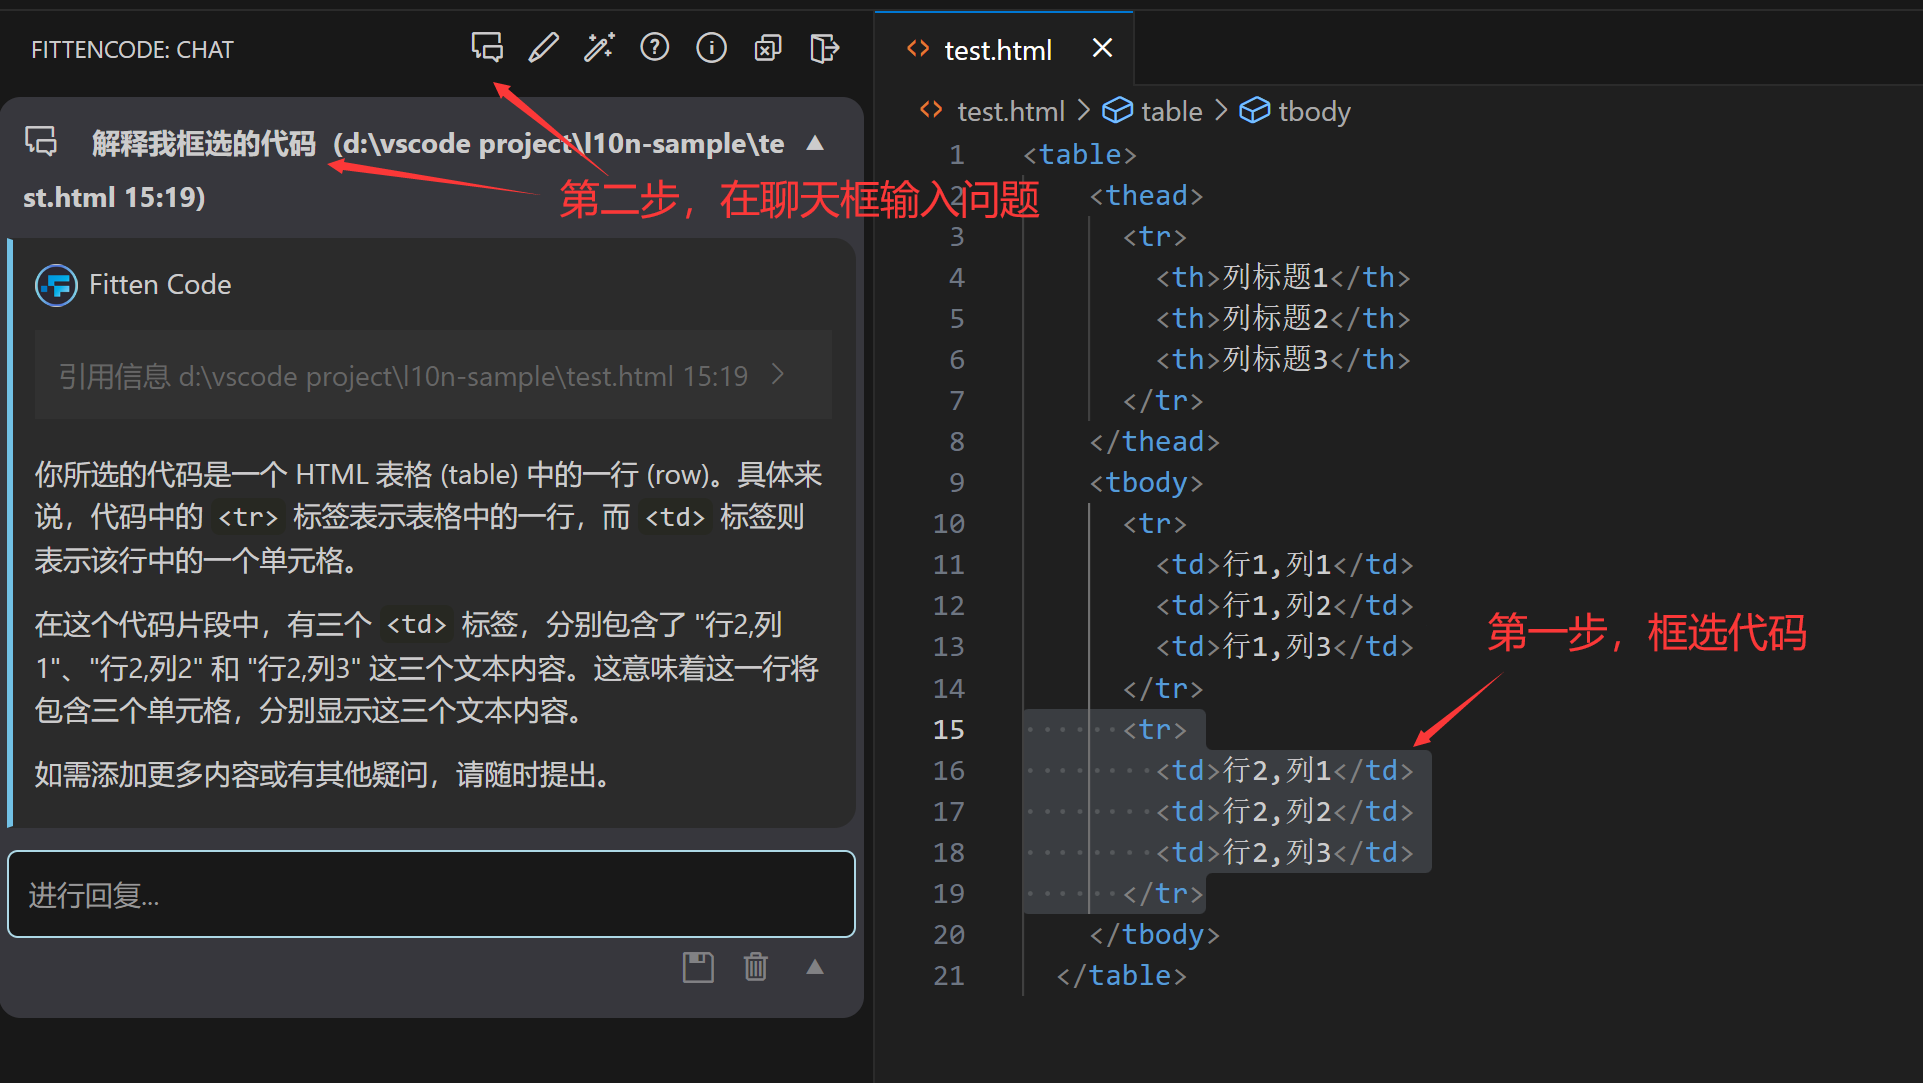Click the FITTENCODE: CHAT panel title
The image size is (1923, 1083).
tap(131, 49)
